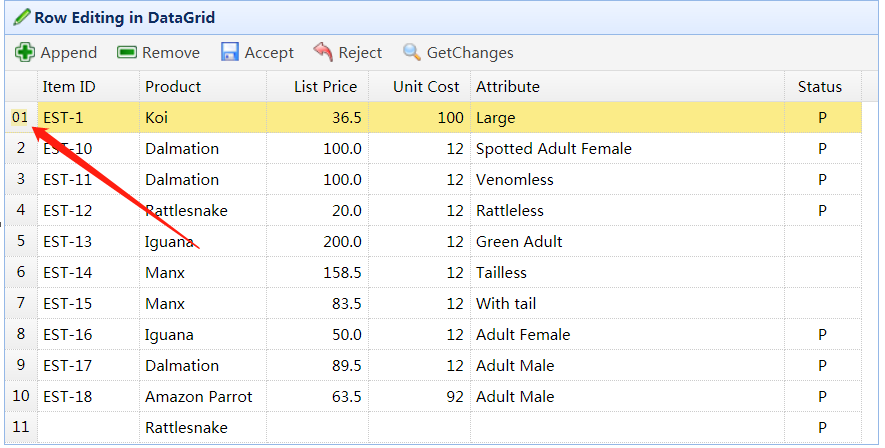Click the List Price column header
885x448 pixels.
coord(325,87)
